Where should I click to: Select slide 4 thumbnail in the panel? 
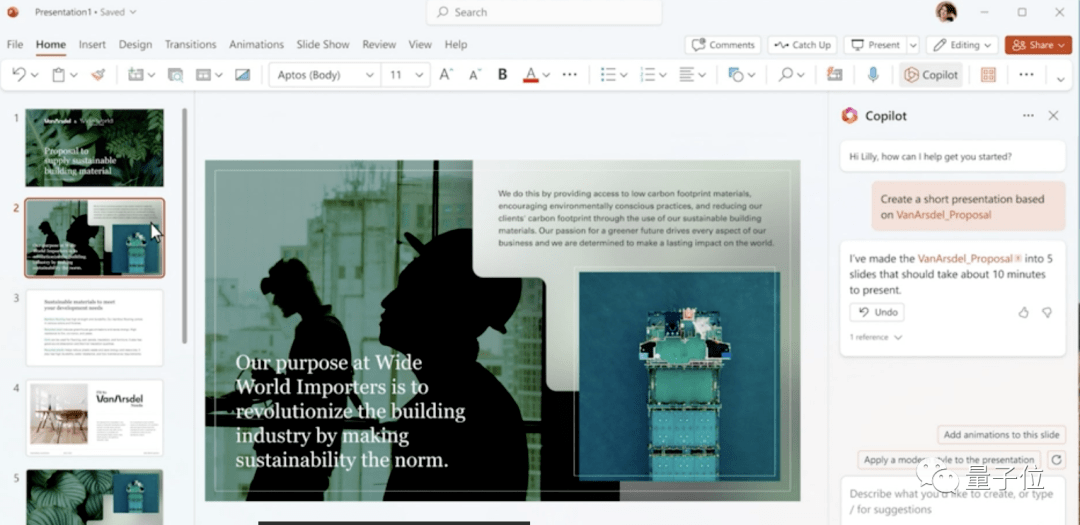pyautogui.click(x=94, y=417)
